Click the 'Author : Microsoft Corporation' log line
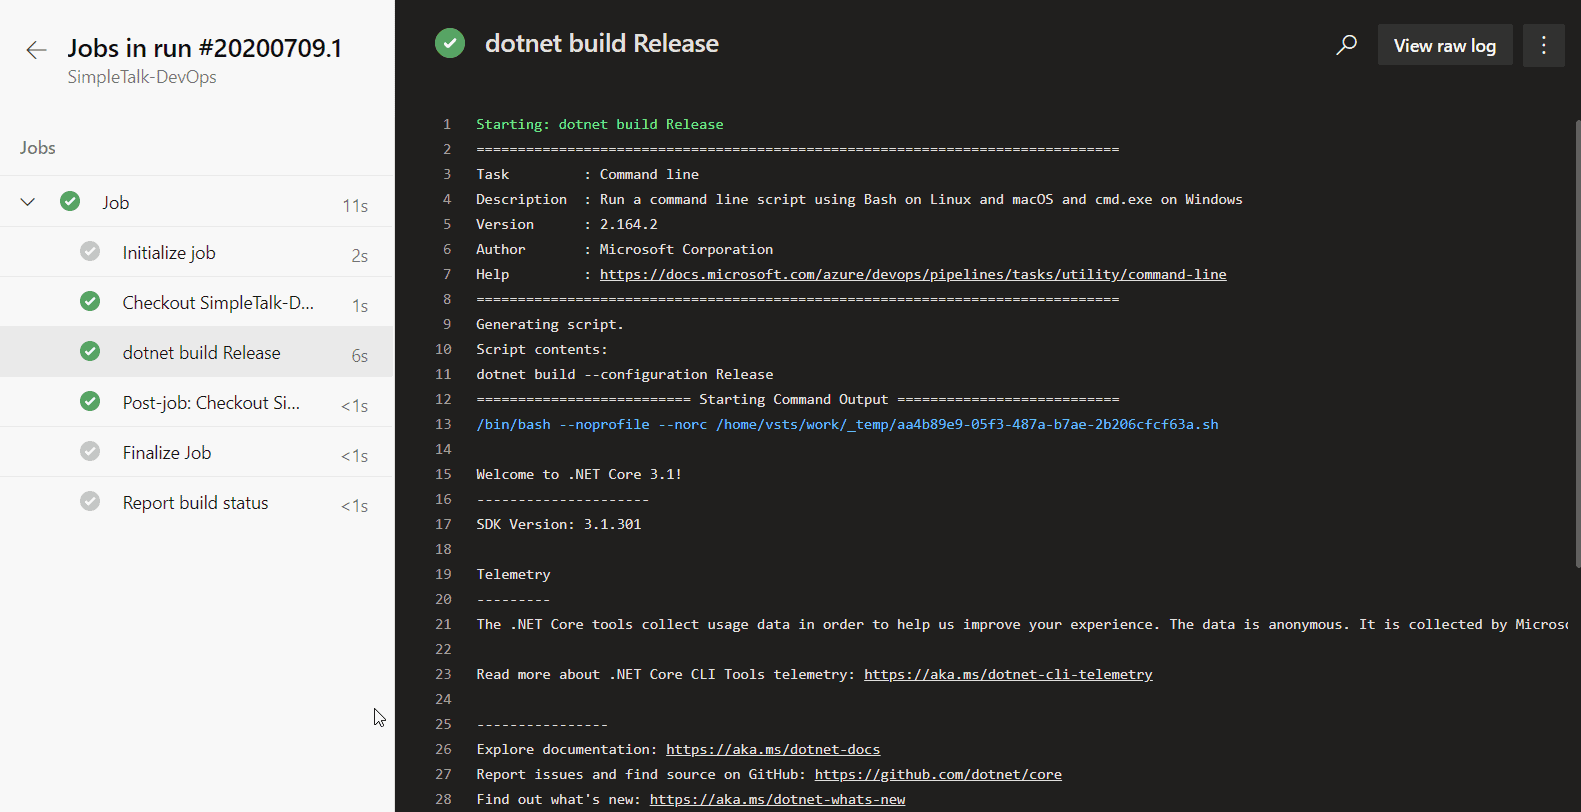The width and height of the screenshot is (1581, 812). pos(625,249)
